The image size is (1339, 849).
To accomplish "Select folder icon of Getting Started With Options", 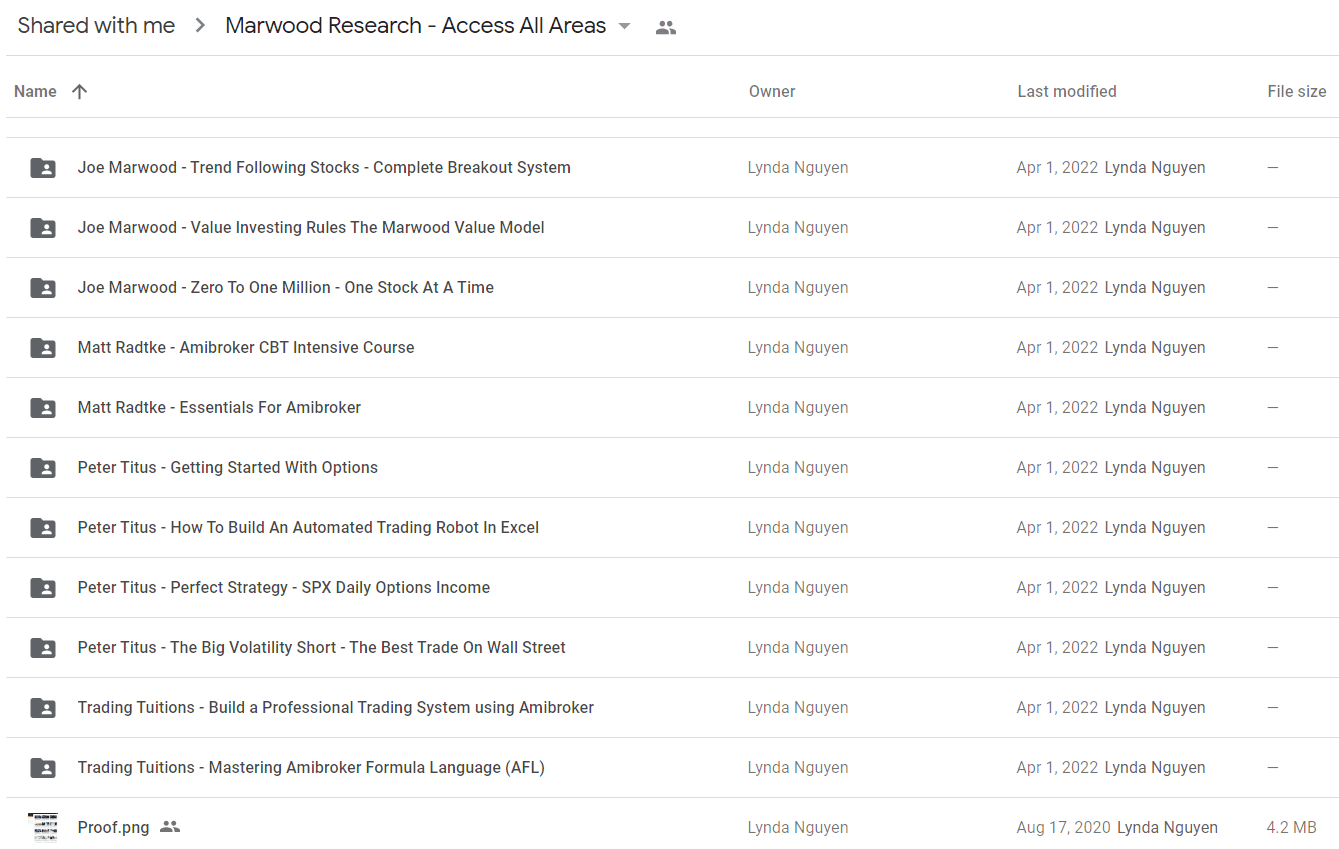I will point(43,468).
